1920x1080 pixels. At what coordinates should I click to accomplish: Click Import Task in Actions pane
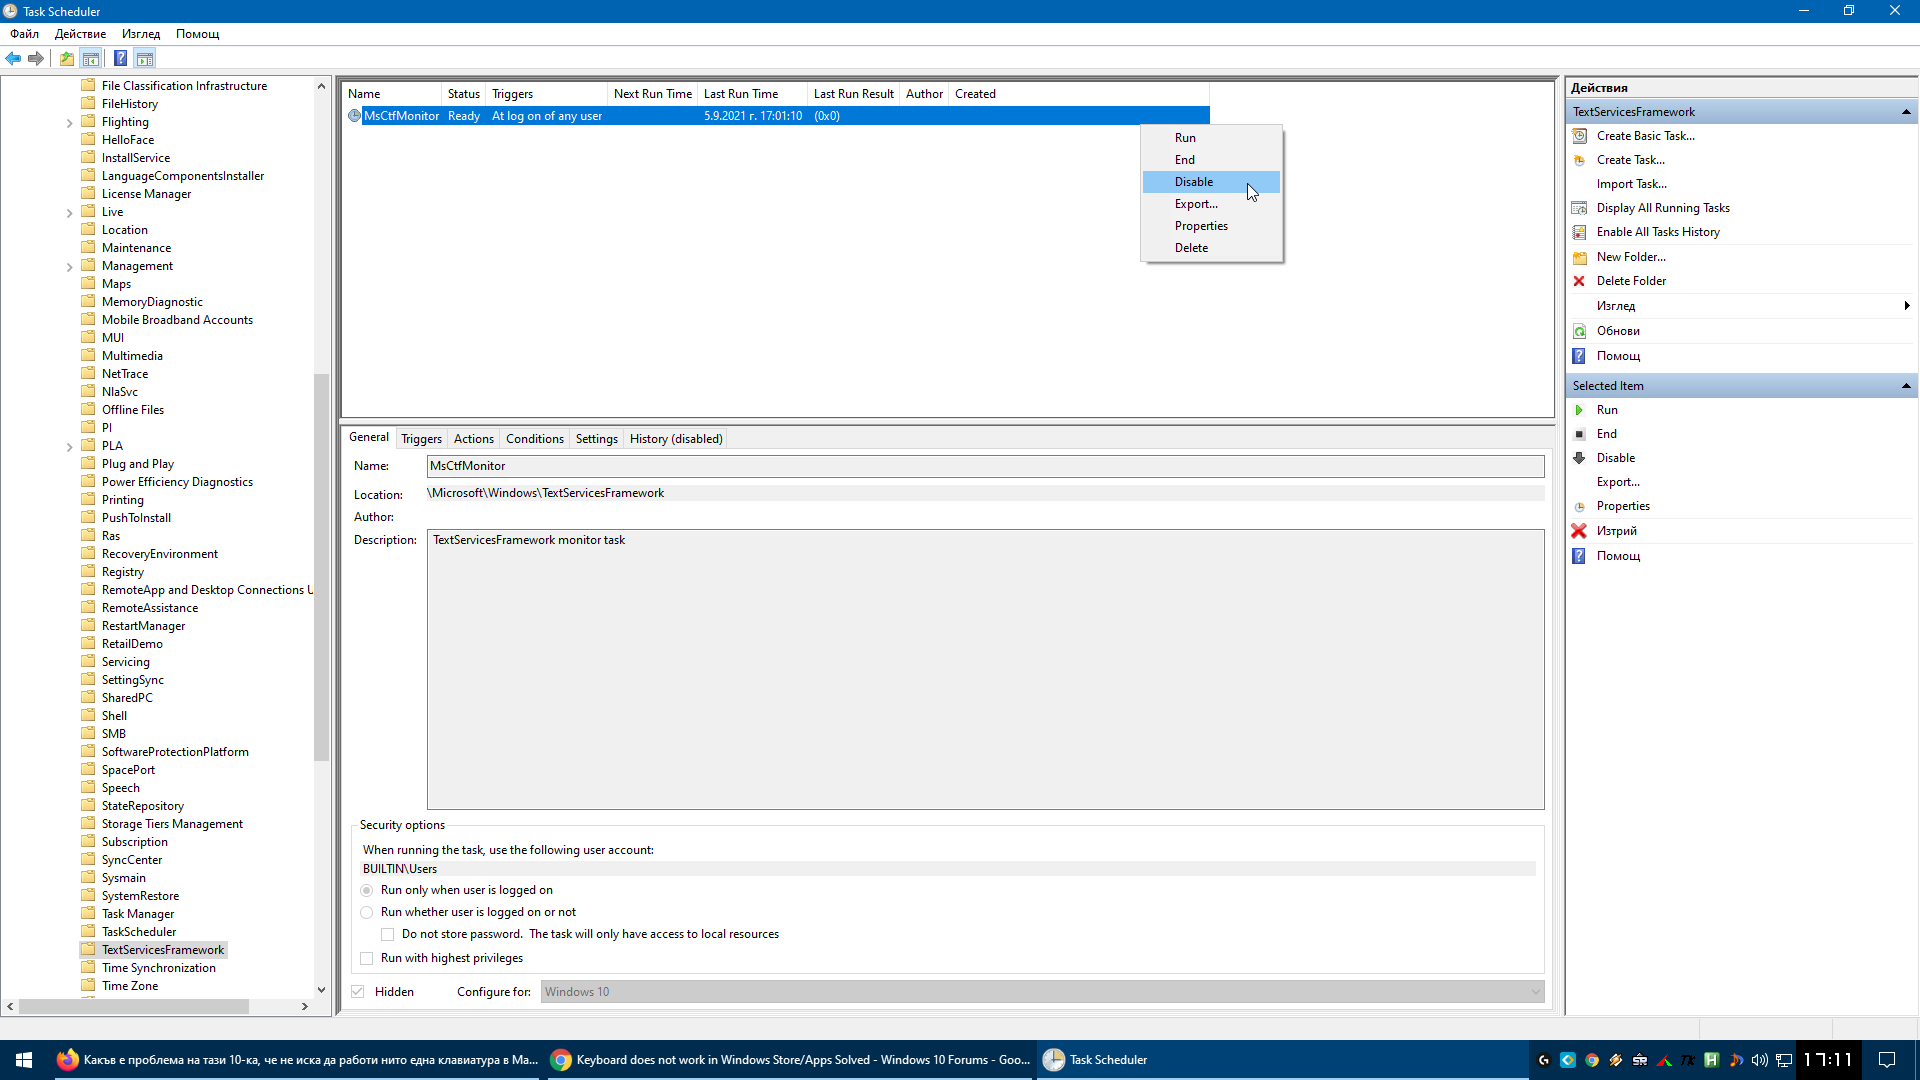pyautogui.click(x=1631, y=184)
